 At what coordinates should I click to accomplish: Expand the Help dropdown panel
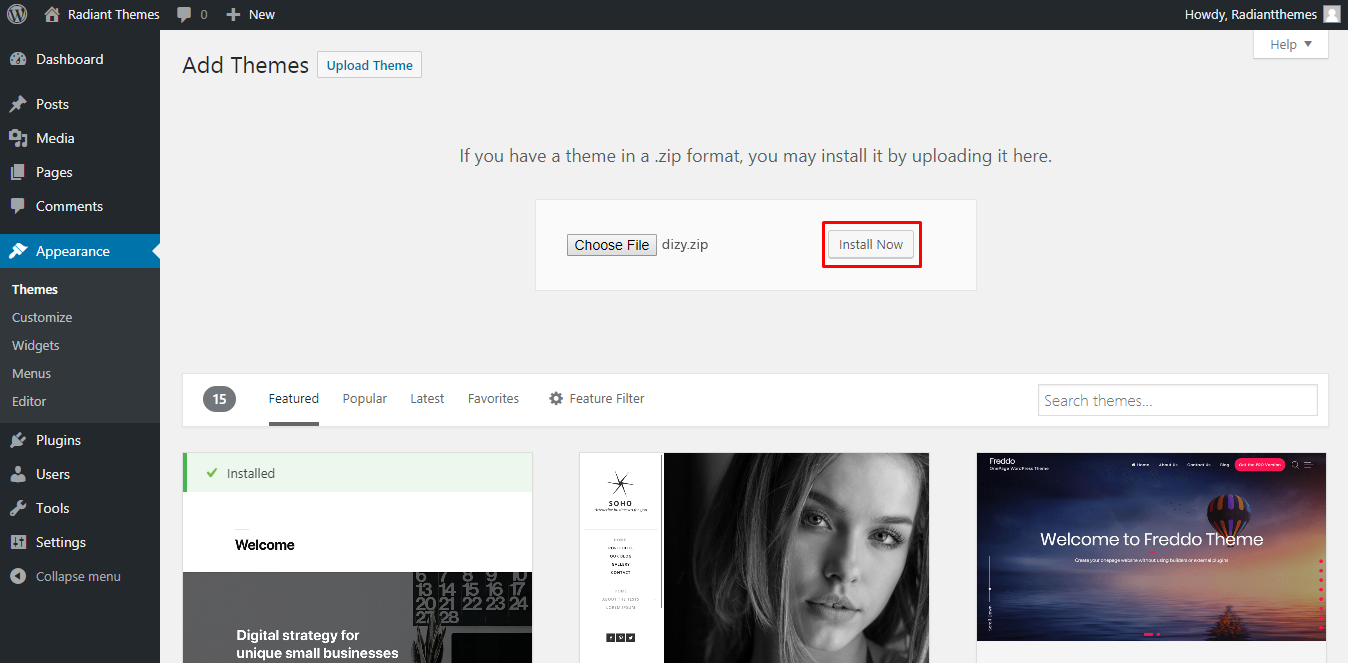[1290, 44]
